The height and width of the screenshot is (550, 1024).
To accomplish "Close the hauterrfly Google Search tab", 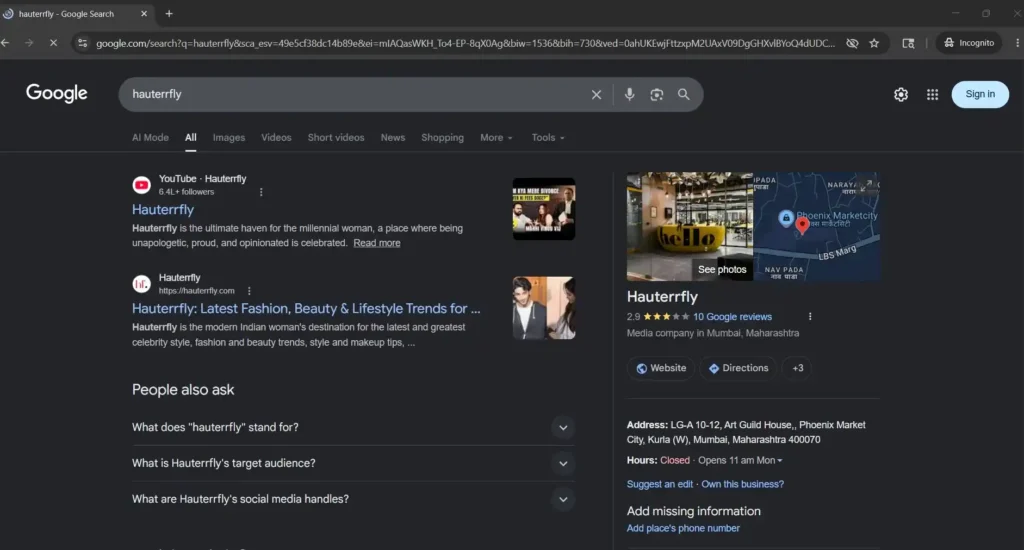I will 144,13.
